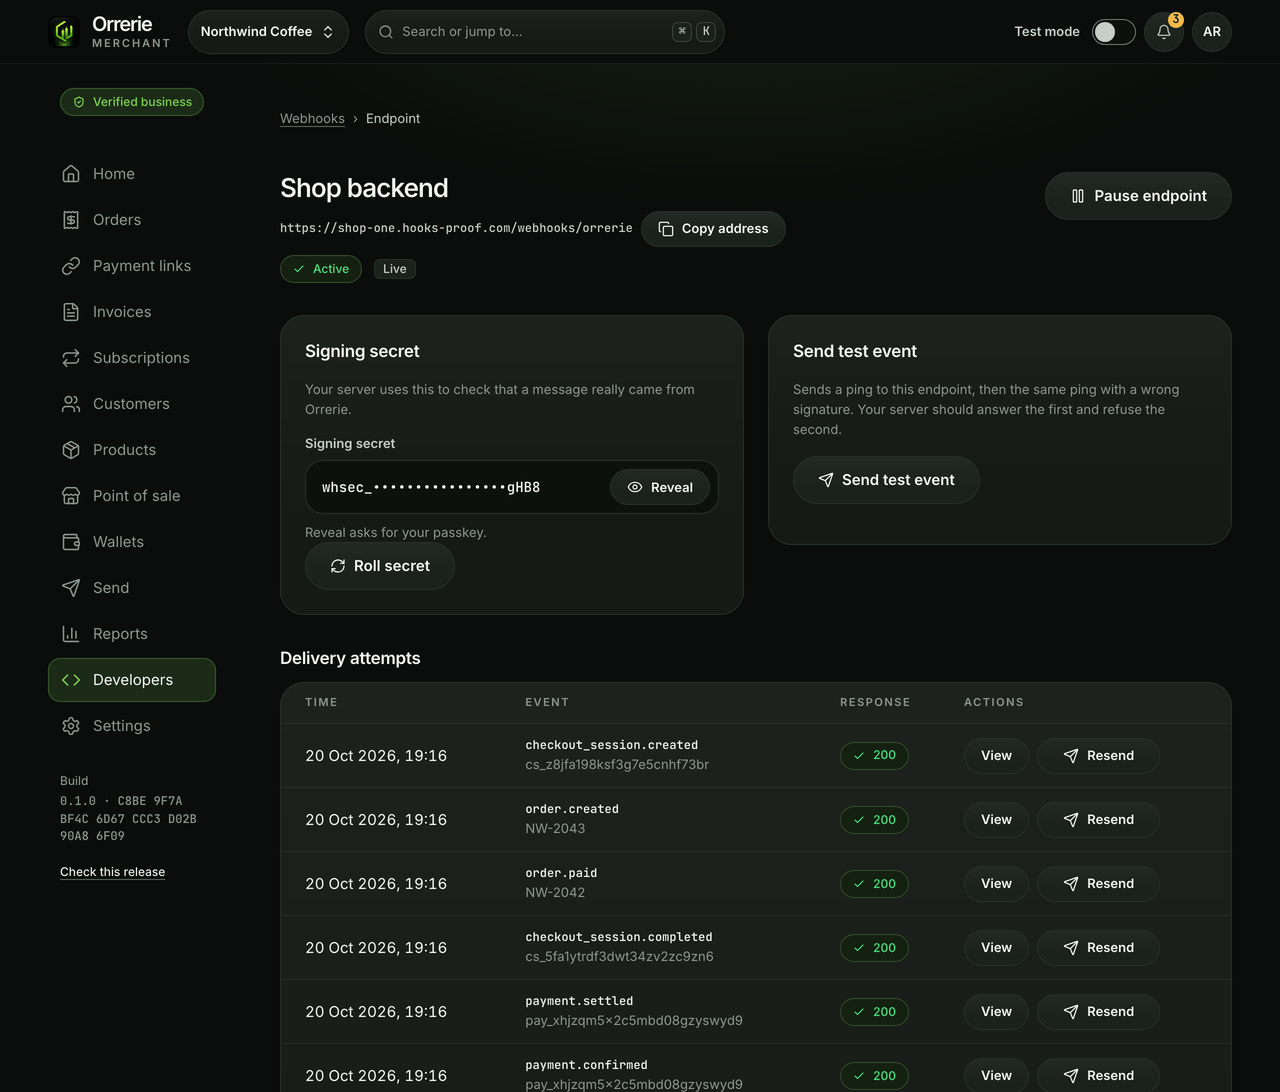Viewport: 1280px width, 1092px height.
Task: View the checkout_session.created delivery attempt
Action: tap(996, 756)
